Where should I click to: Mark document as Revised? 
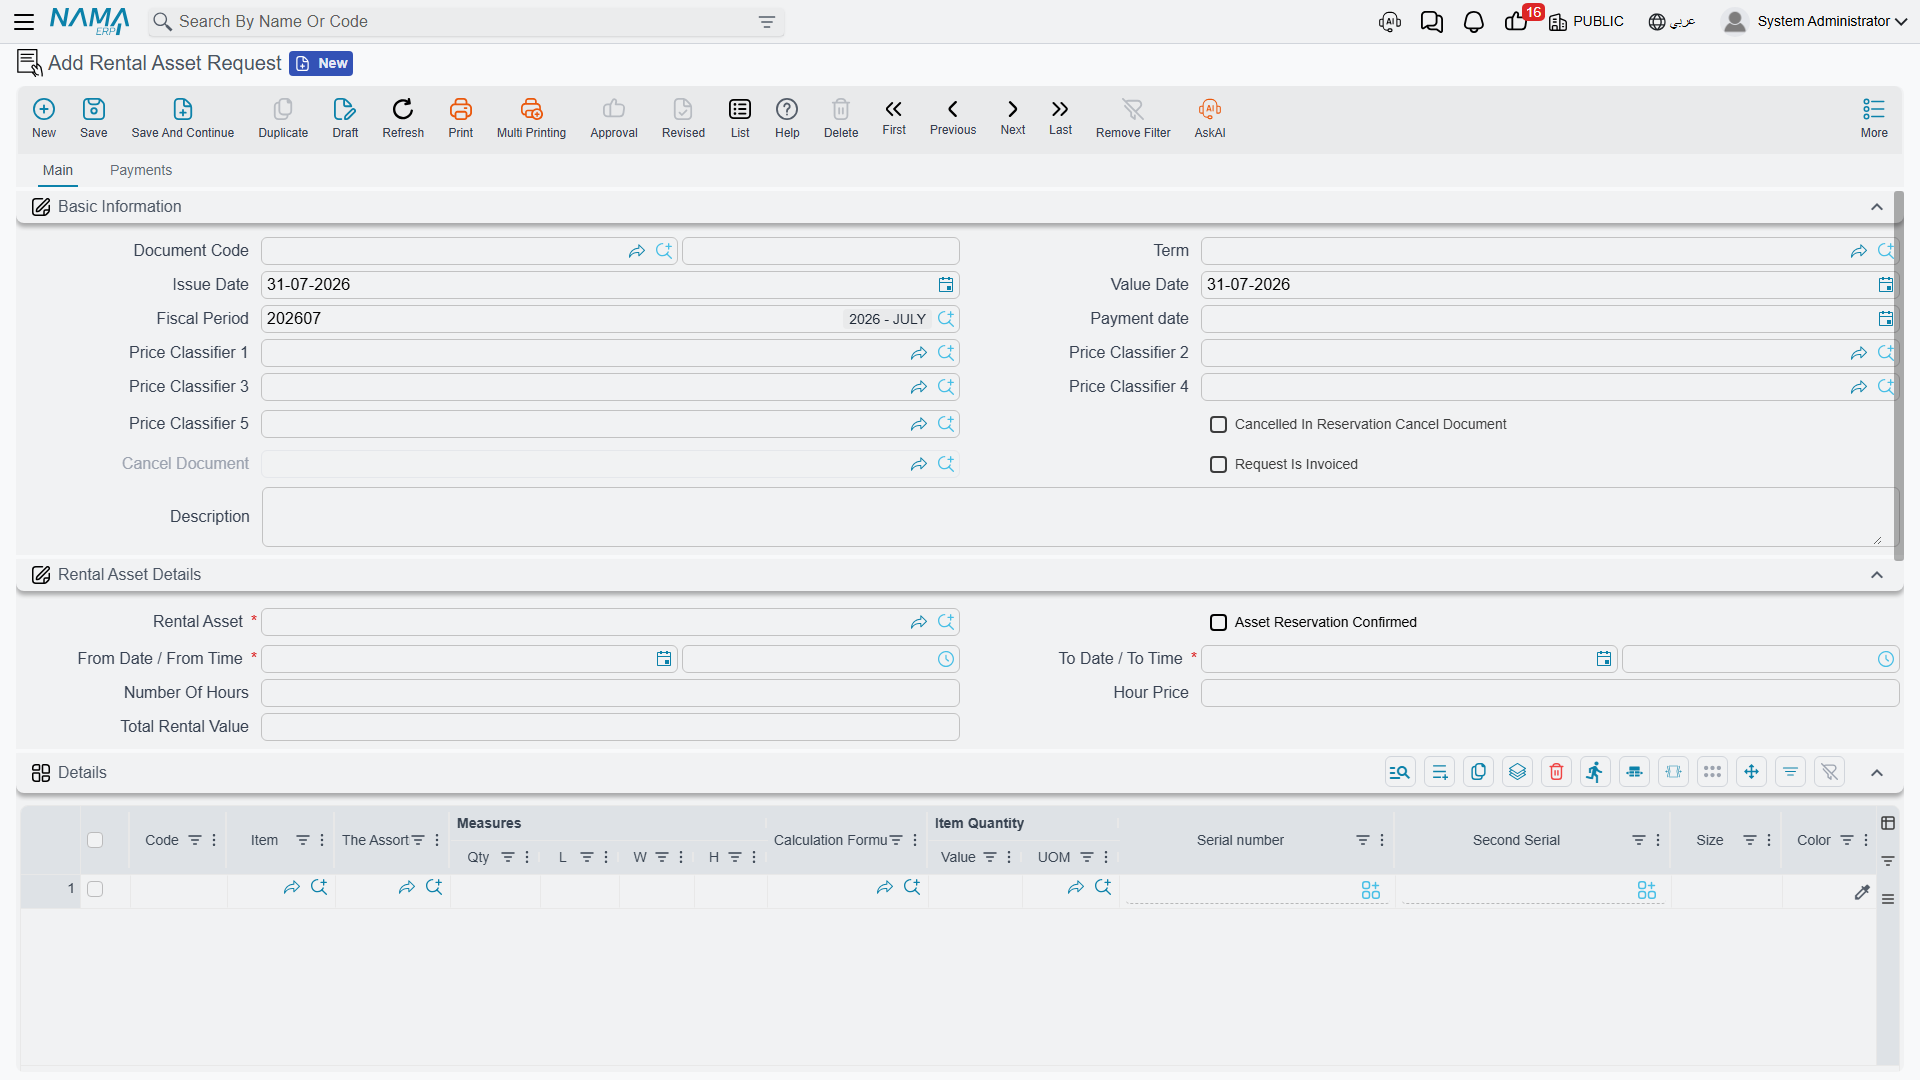[x=683, y=118]
